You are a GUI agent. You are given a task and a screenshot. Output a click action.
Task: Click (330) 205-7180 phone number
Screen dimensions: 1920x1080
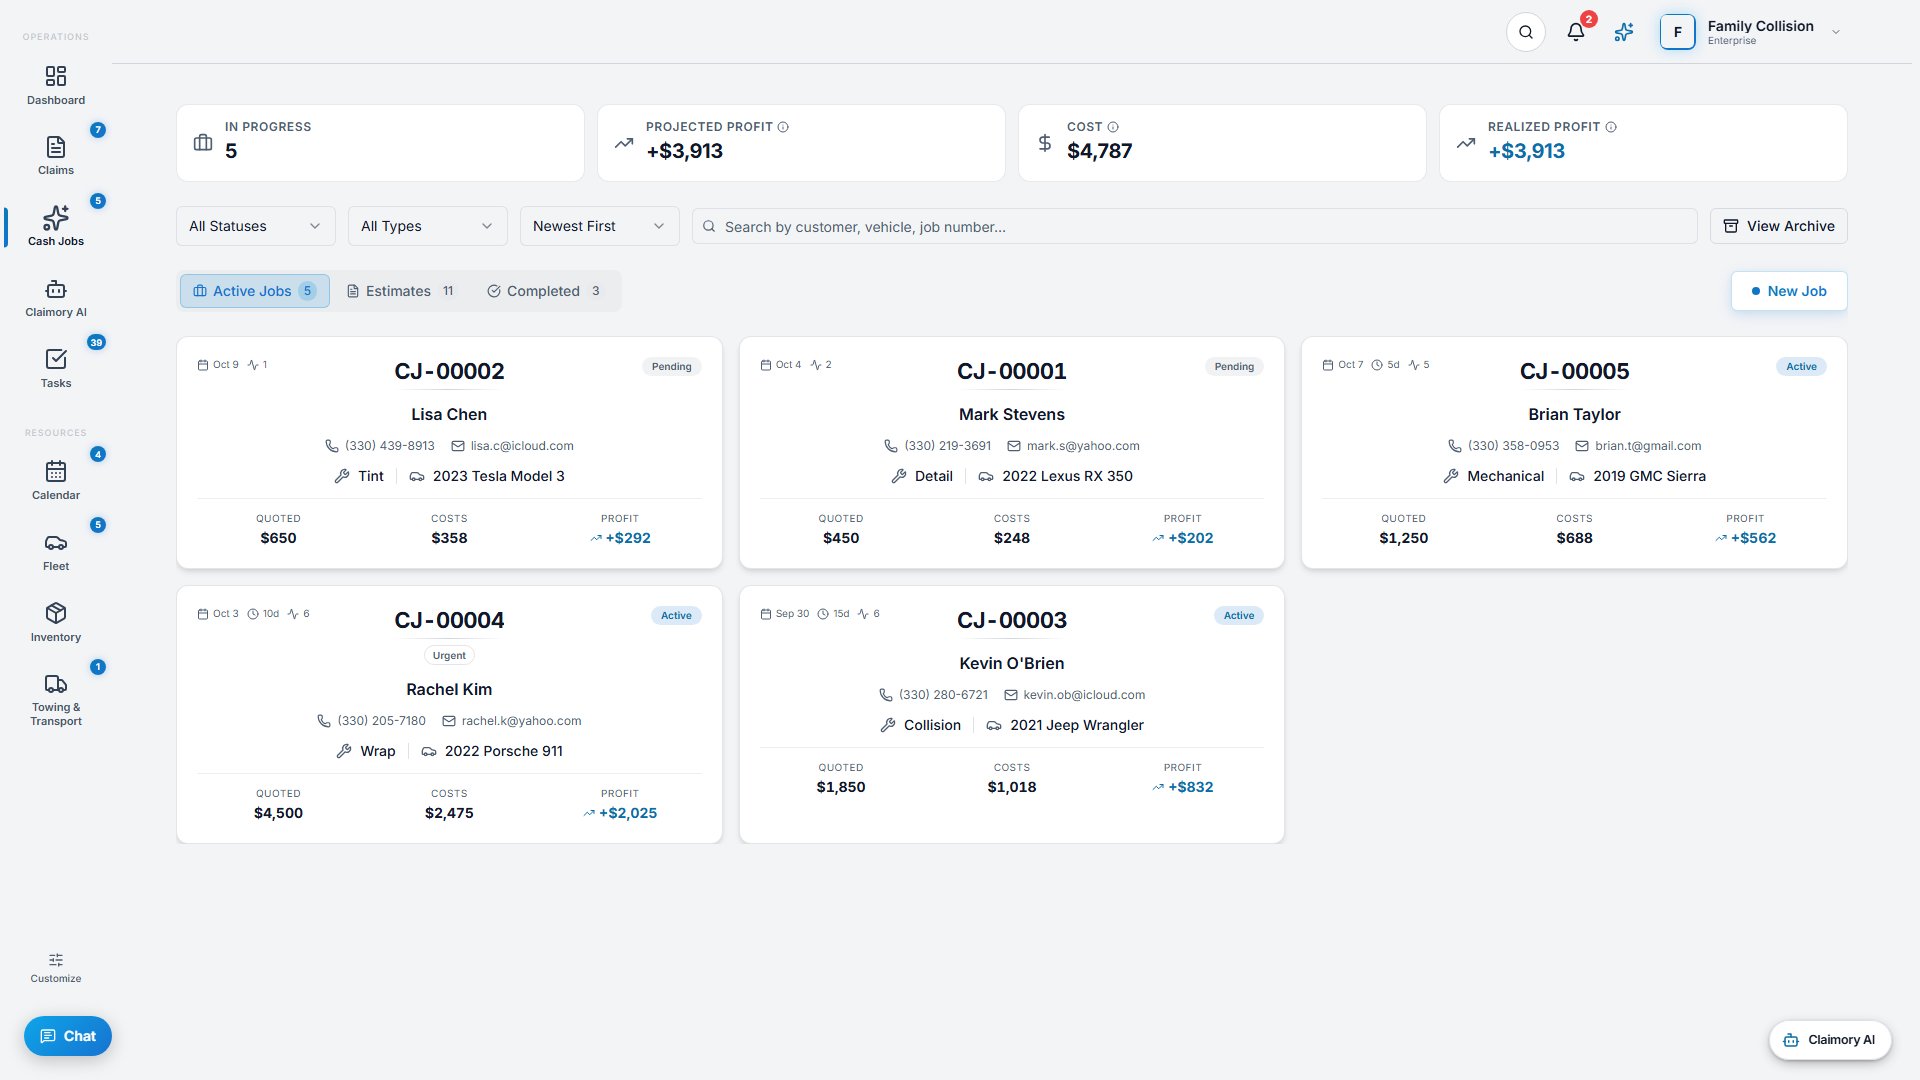tap(382, 721)
